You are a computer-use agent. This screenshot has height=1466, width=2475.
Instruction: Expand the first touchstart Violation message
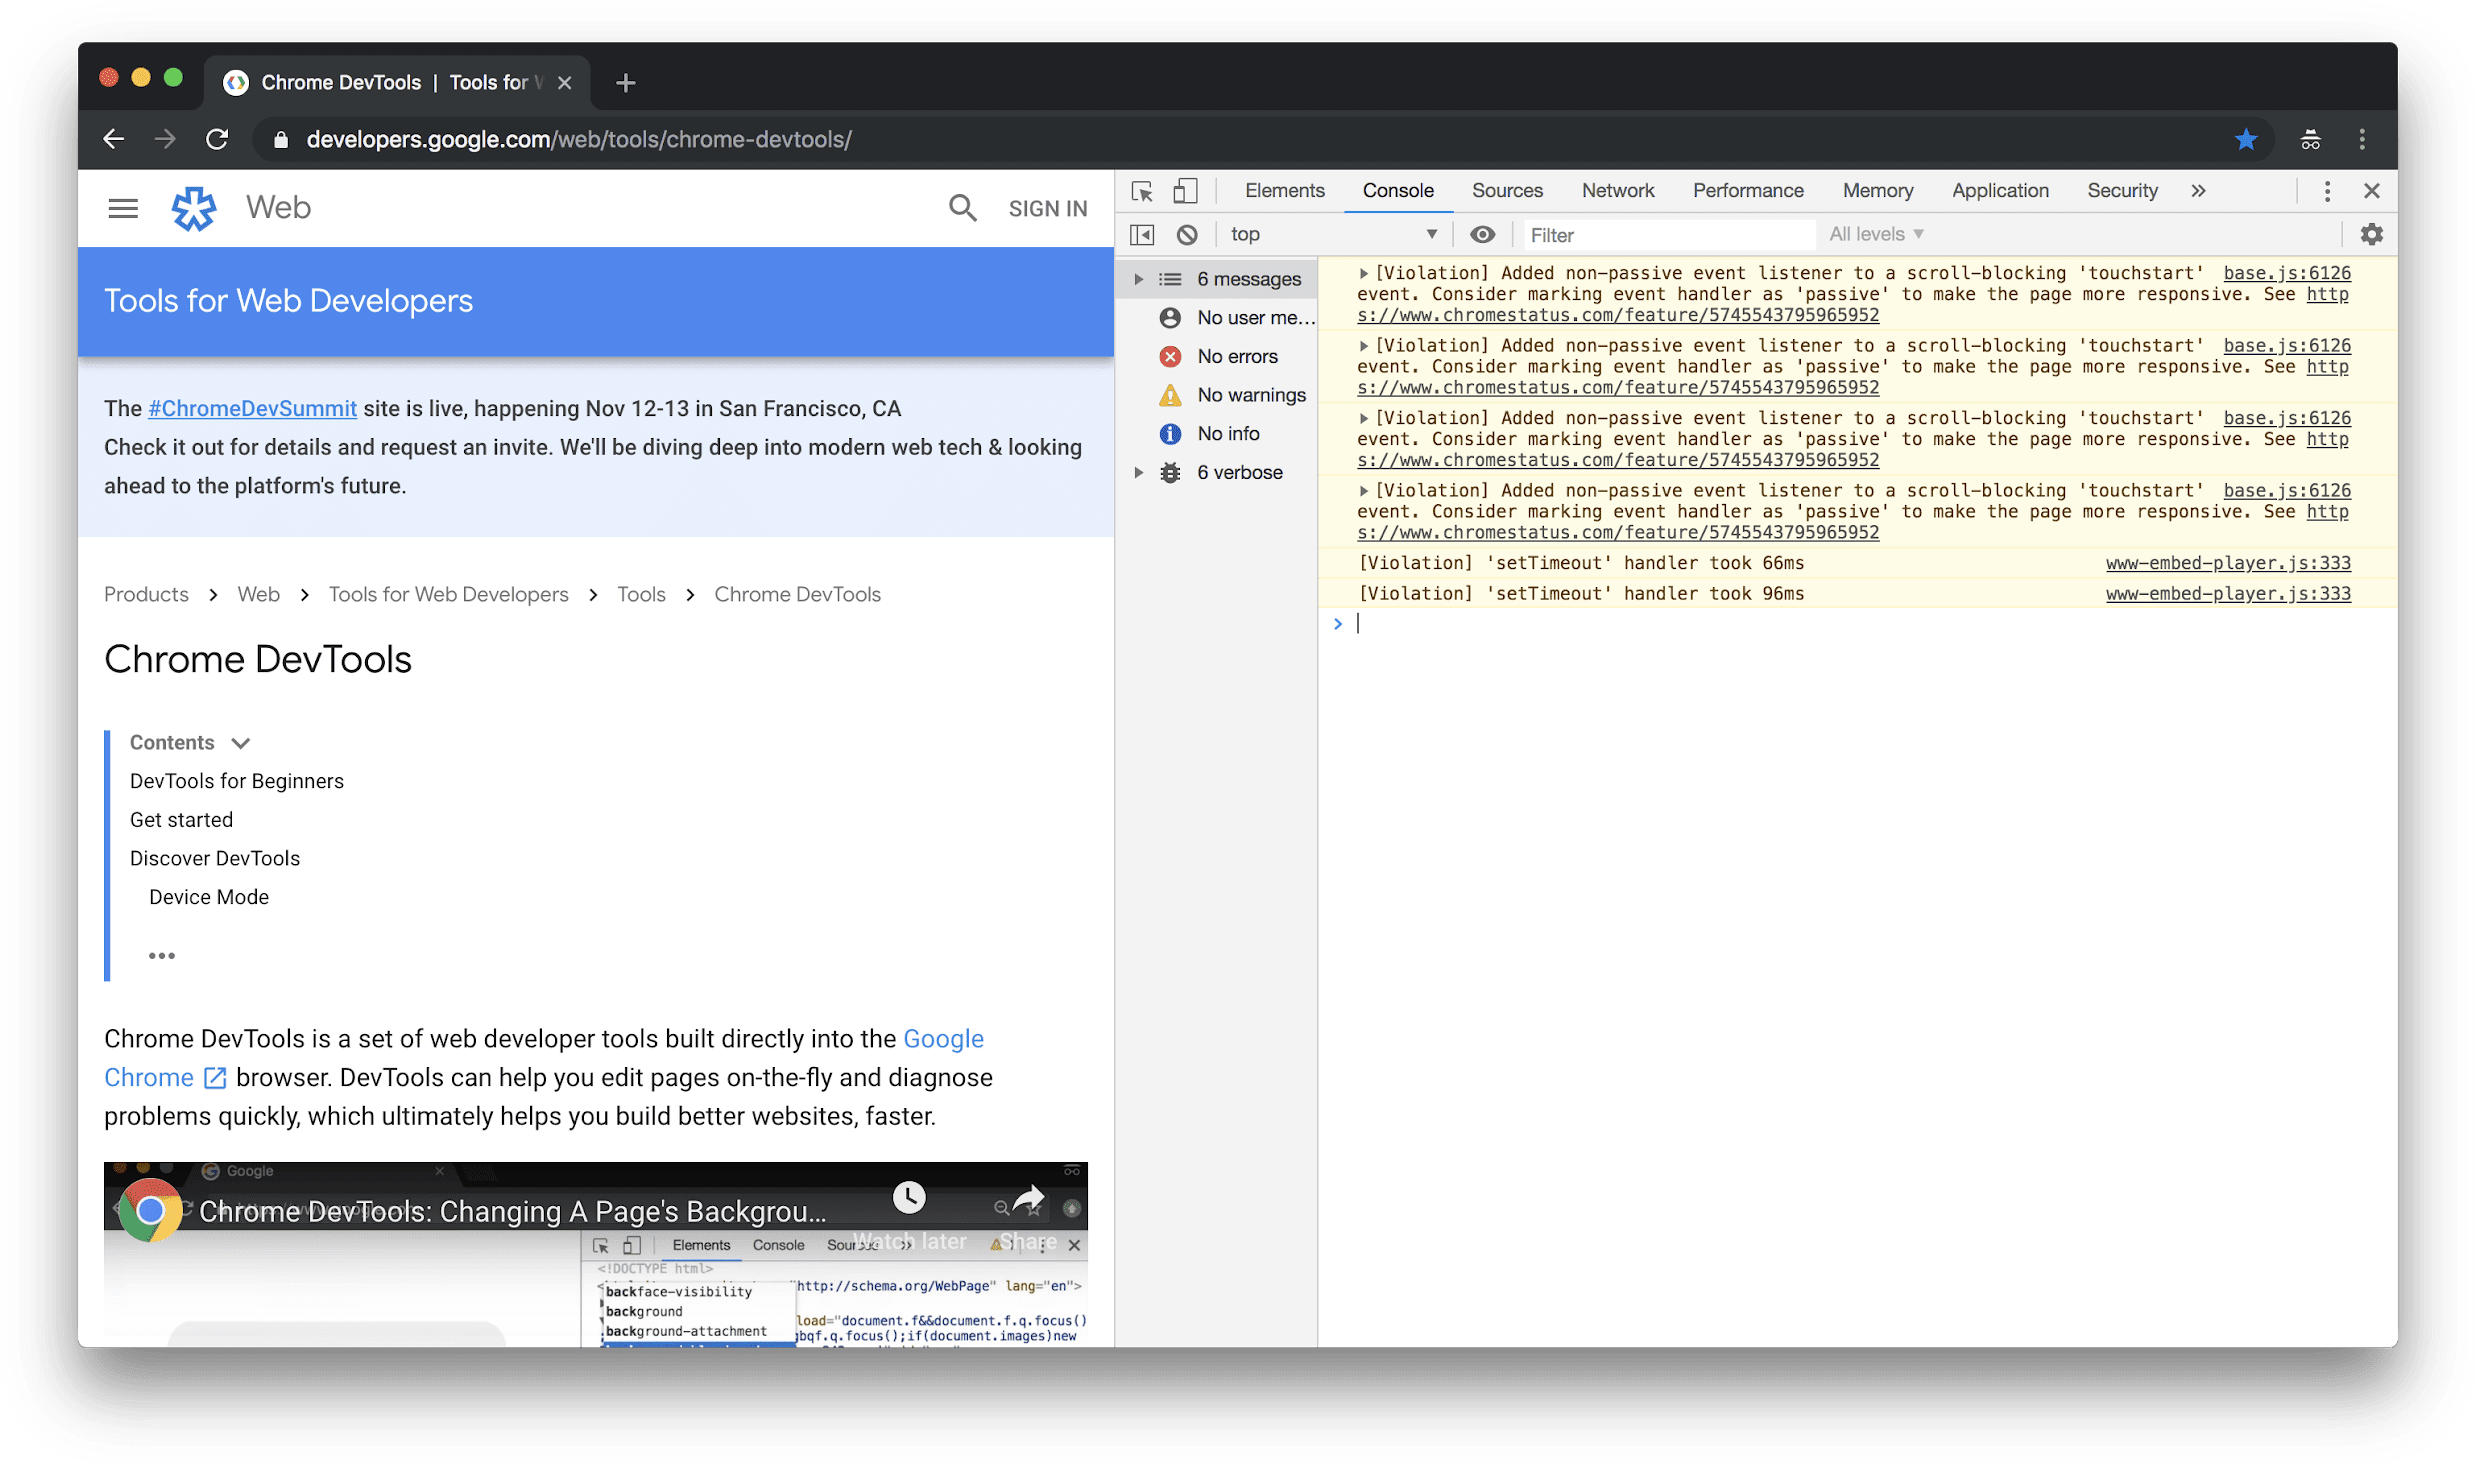coord(1362,273)
